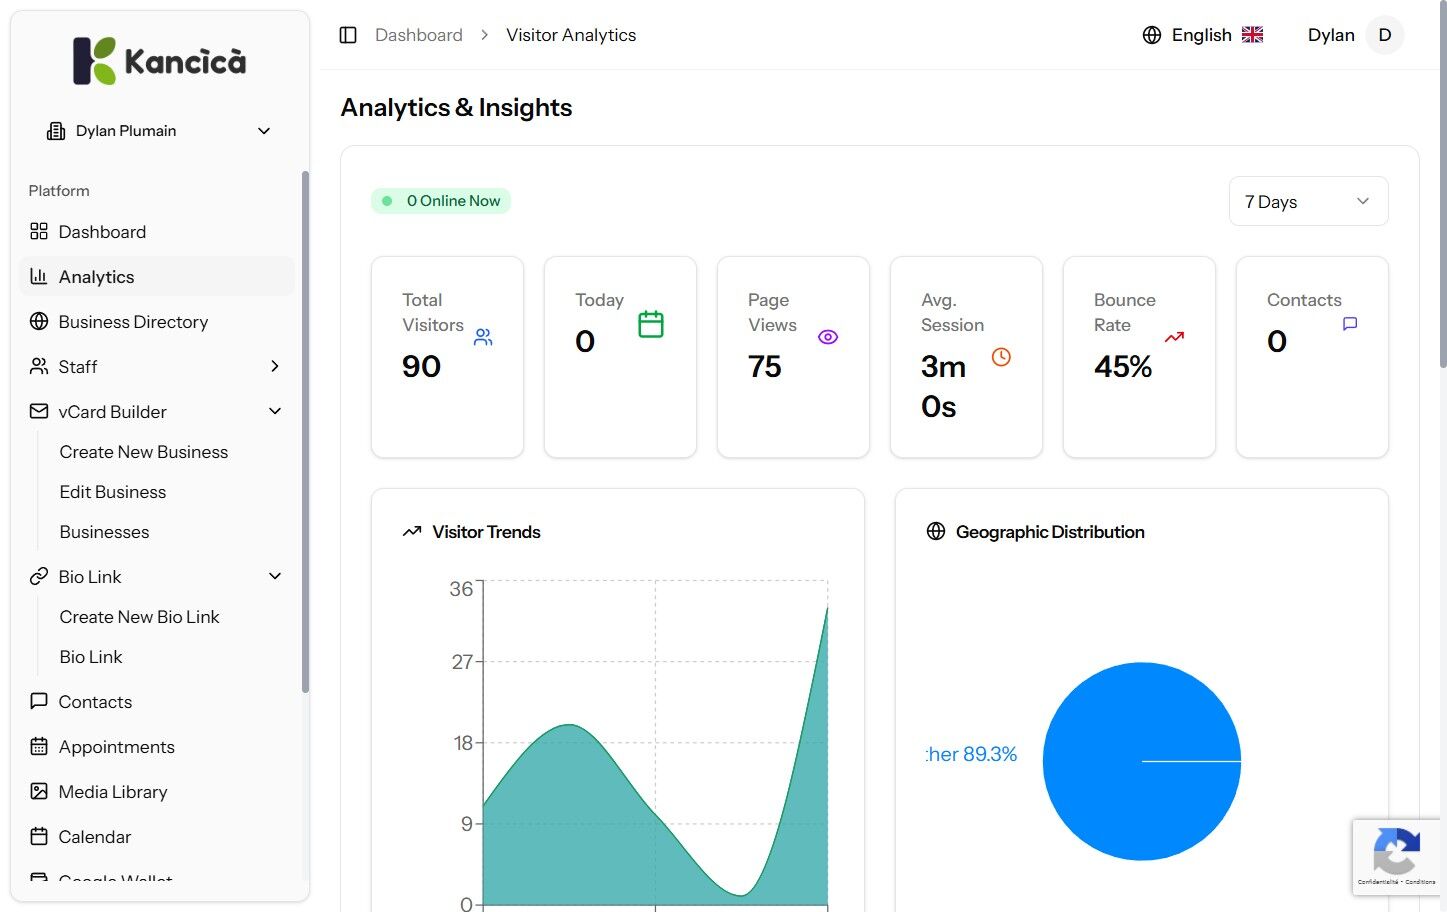Click the Today calendar icon
Viewport: 1447px width, 912px height.
point(651,324)
